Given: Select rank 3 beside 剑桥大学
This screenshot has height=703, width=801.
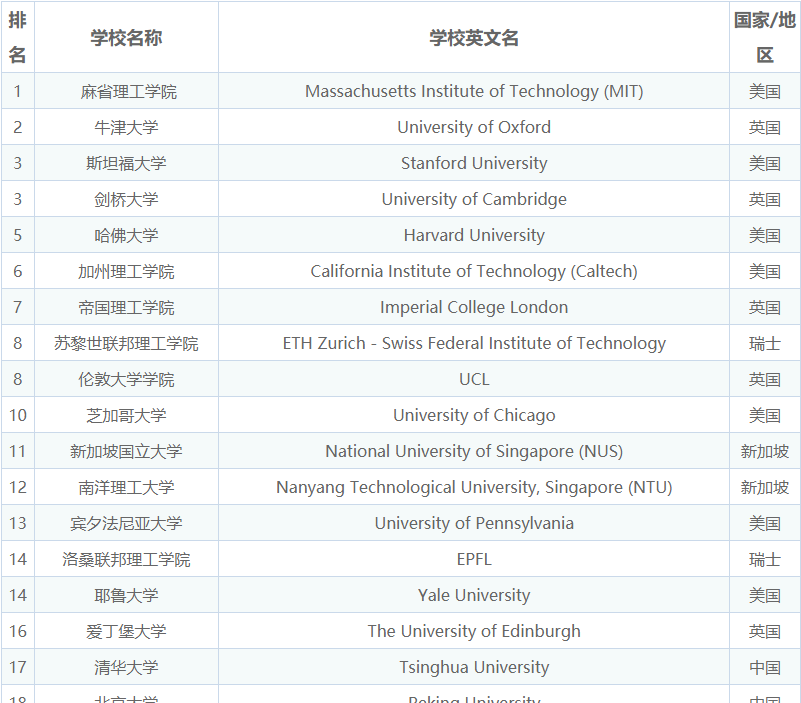Looking at the screenshot, I should [x=17, y=199].
